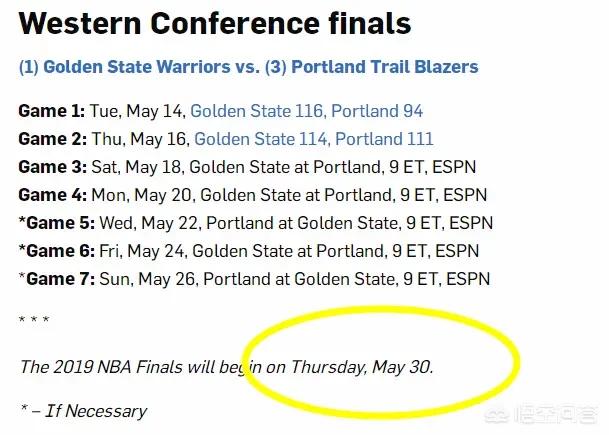
Task: Click the starred Game 7 label
Action: coord(56,278)
